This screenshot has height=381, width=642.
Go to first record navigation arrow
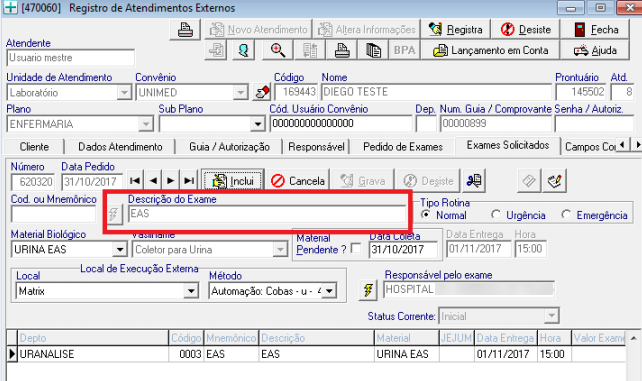(135, 180)
